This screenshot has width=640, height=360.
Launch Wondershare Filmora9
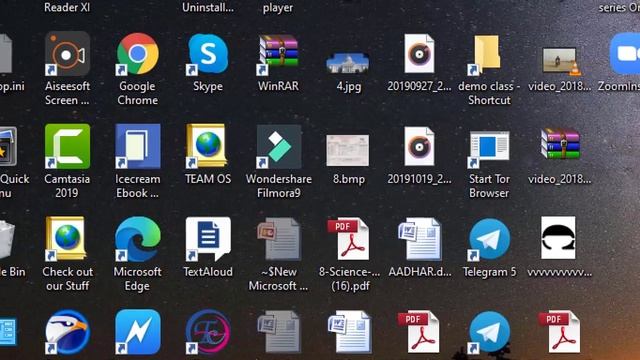(278, 147)
